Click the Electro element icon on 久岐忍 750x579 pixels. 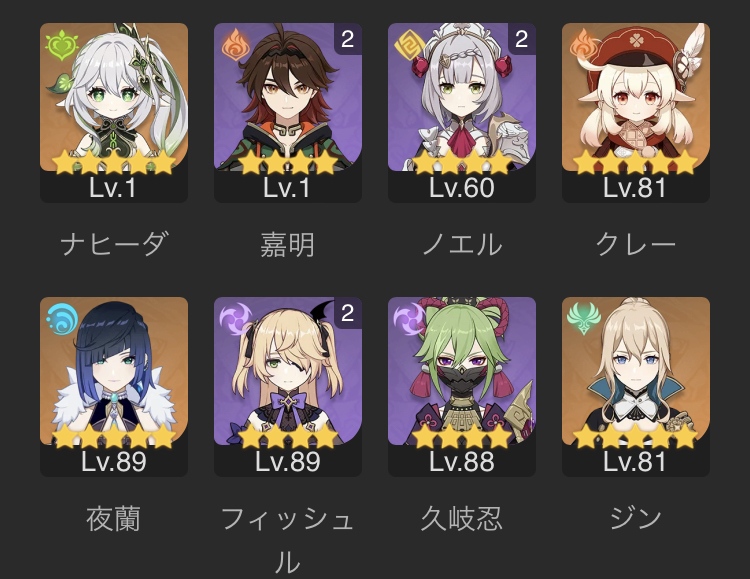(x=409, y=319)
